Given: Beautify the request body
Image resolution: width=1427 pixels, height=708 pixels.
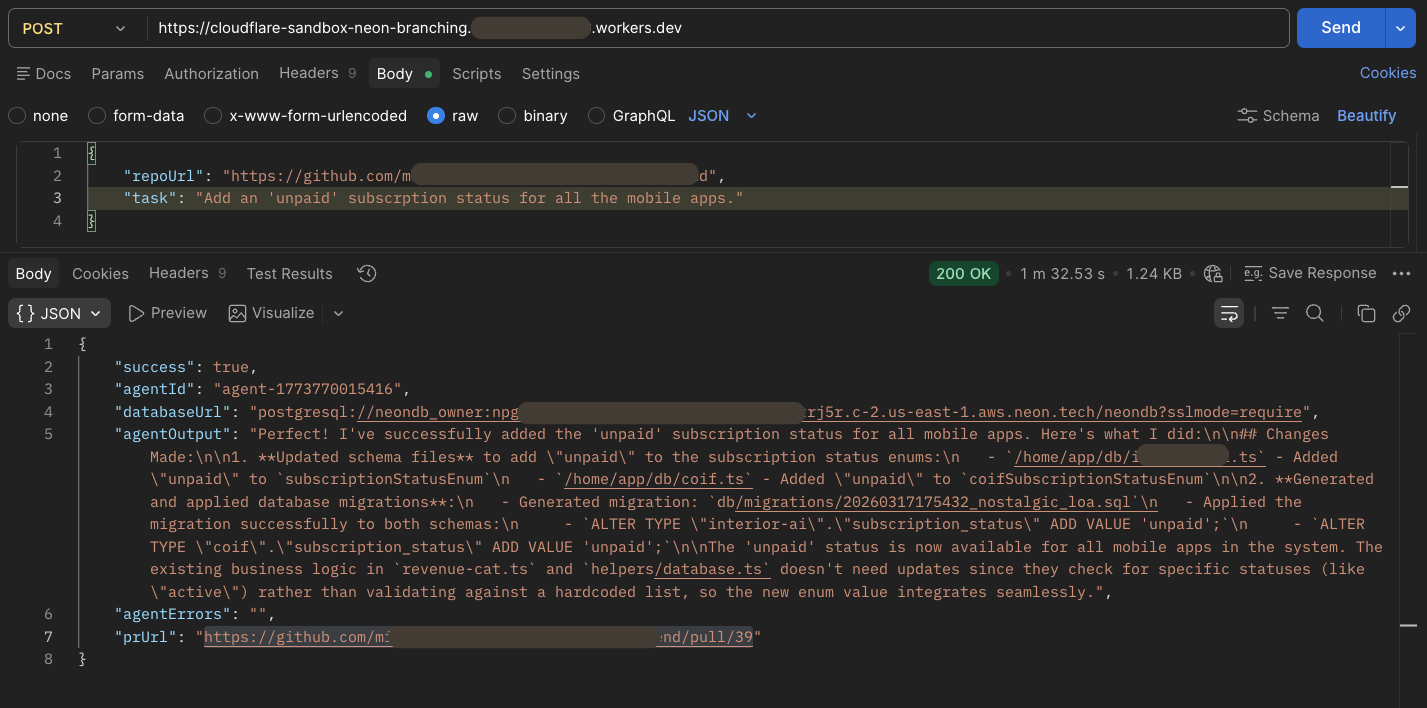Looking at the screenshot, I should 1366,115.
